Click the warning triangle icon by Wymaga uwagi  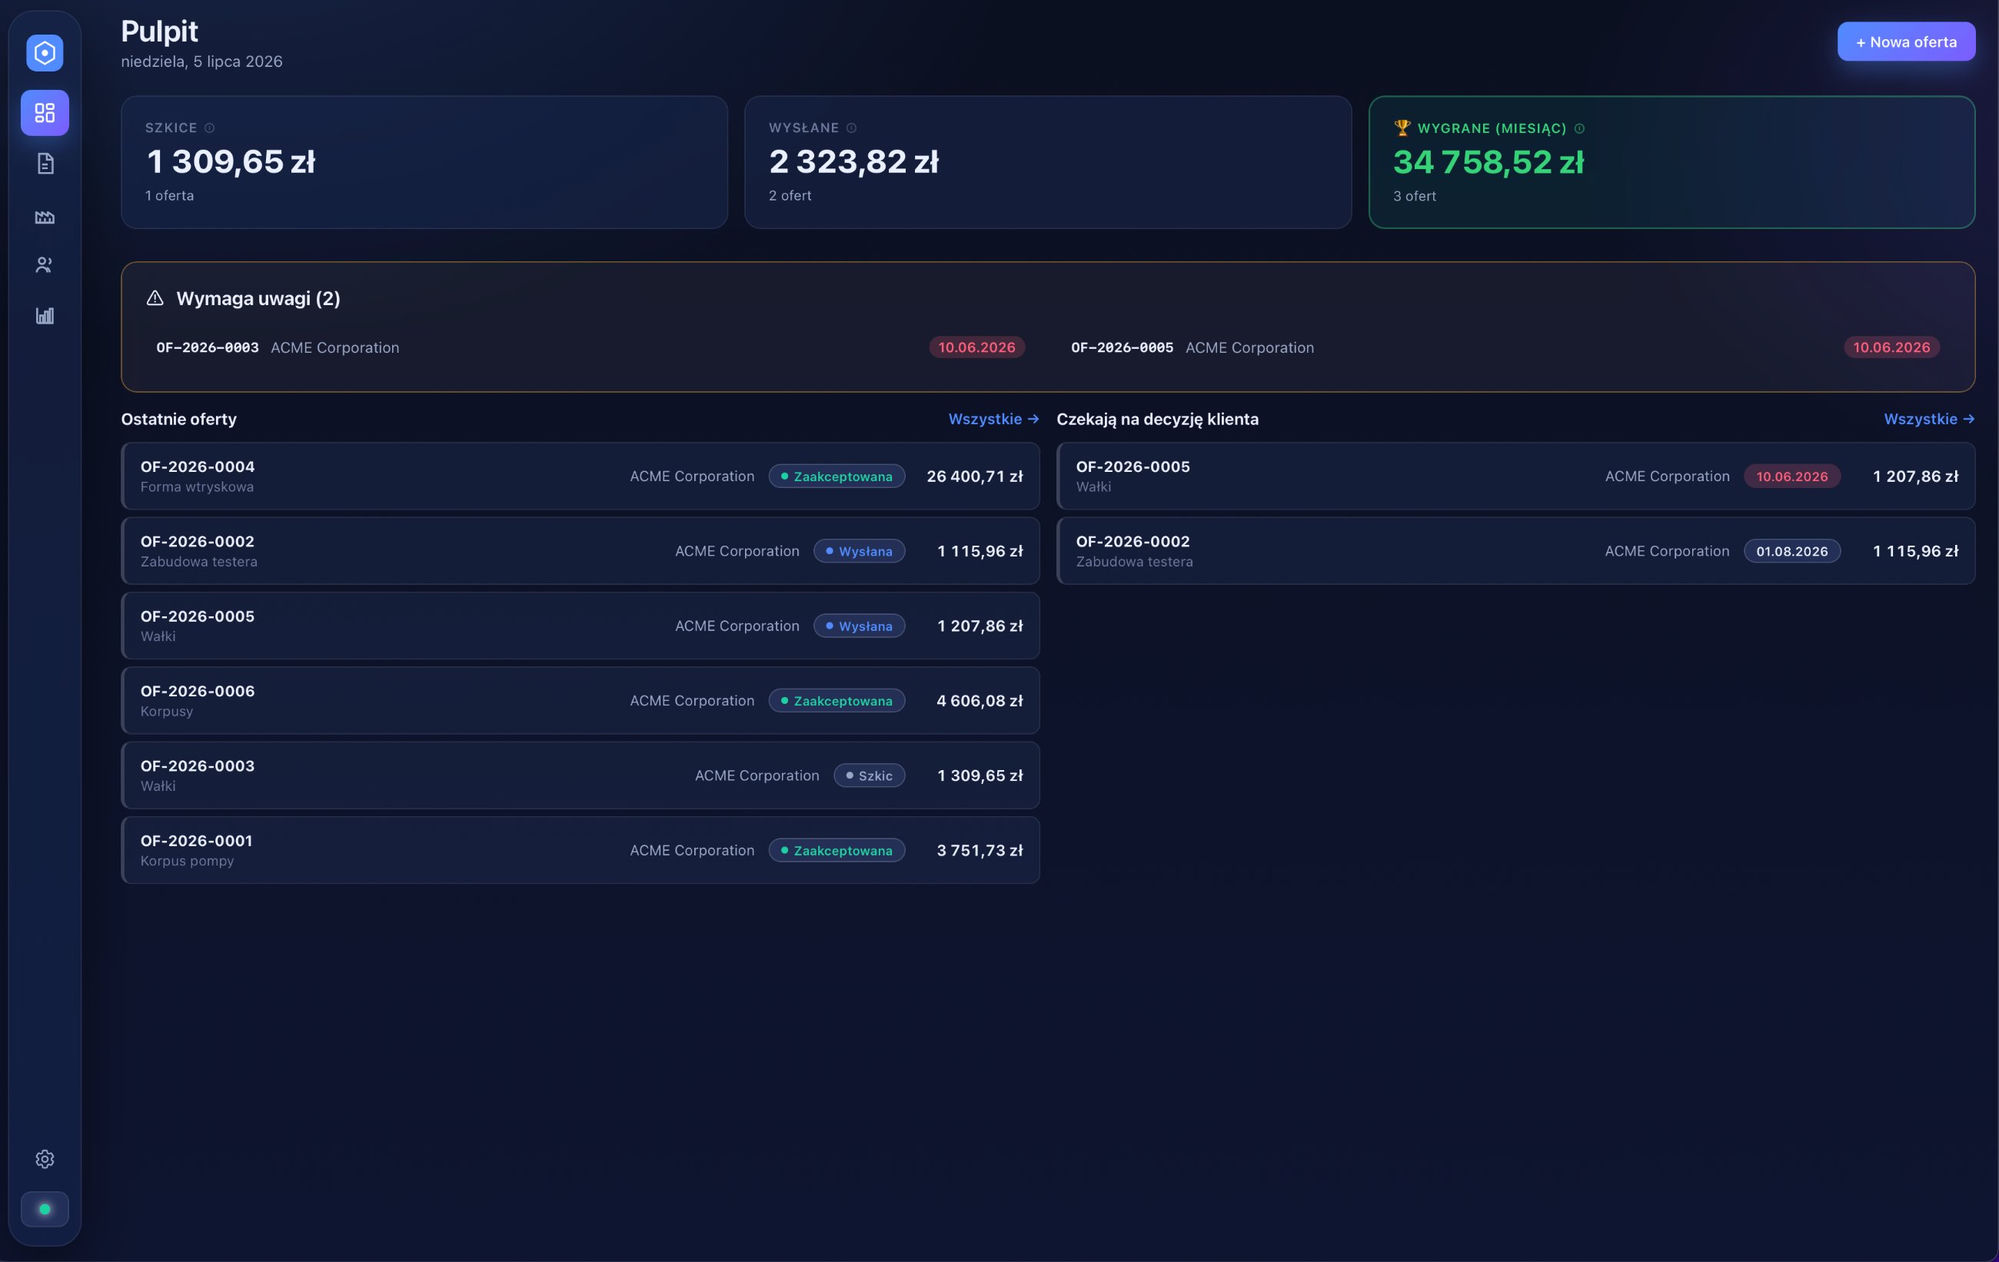coord(155,298)
